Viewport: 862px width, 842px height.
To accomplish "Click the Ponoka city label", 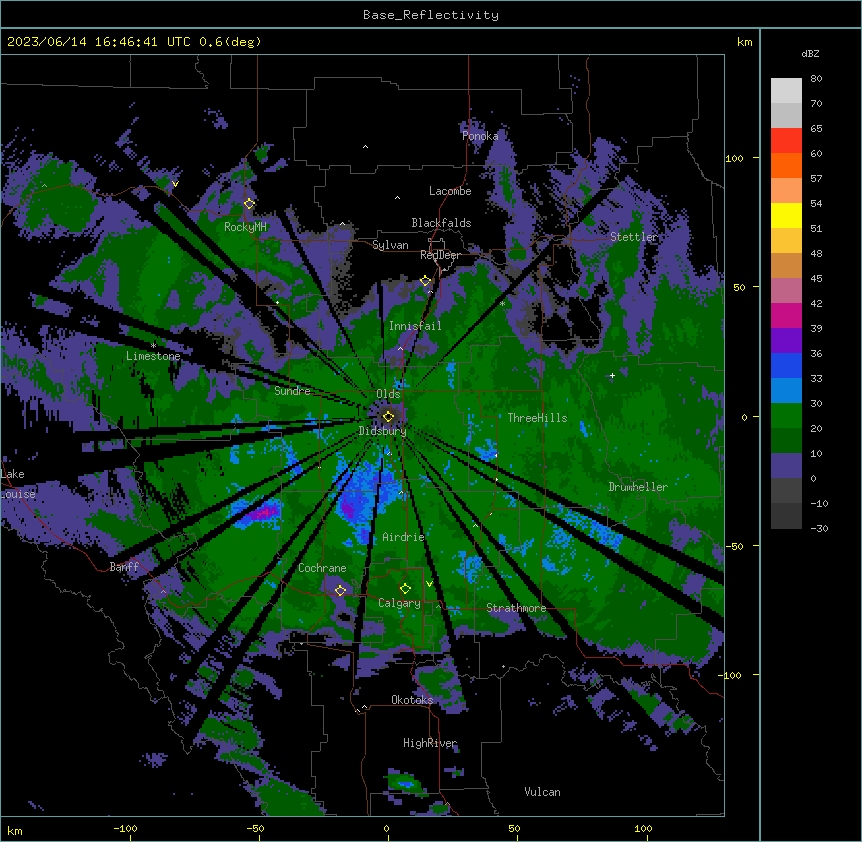I will tap(480, 136).
